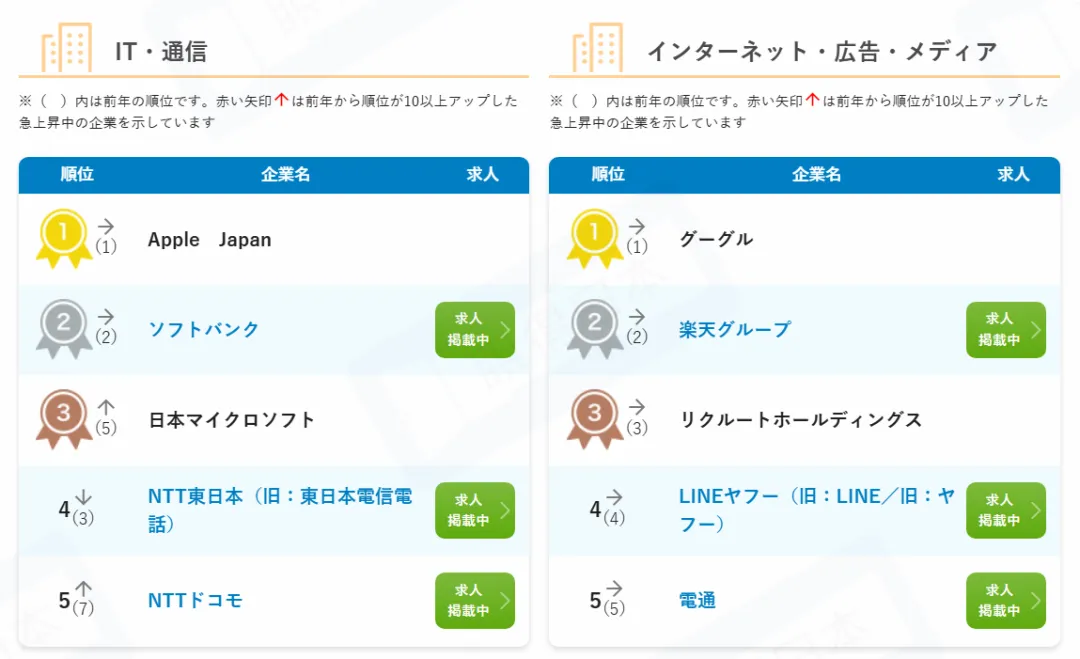Click the bronze medal icon for リクルートホールディングス
Image resolution: width=1080 pixels, height=659 pixels.
click(594, 419)
